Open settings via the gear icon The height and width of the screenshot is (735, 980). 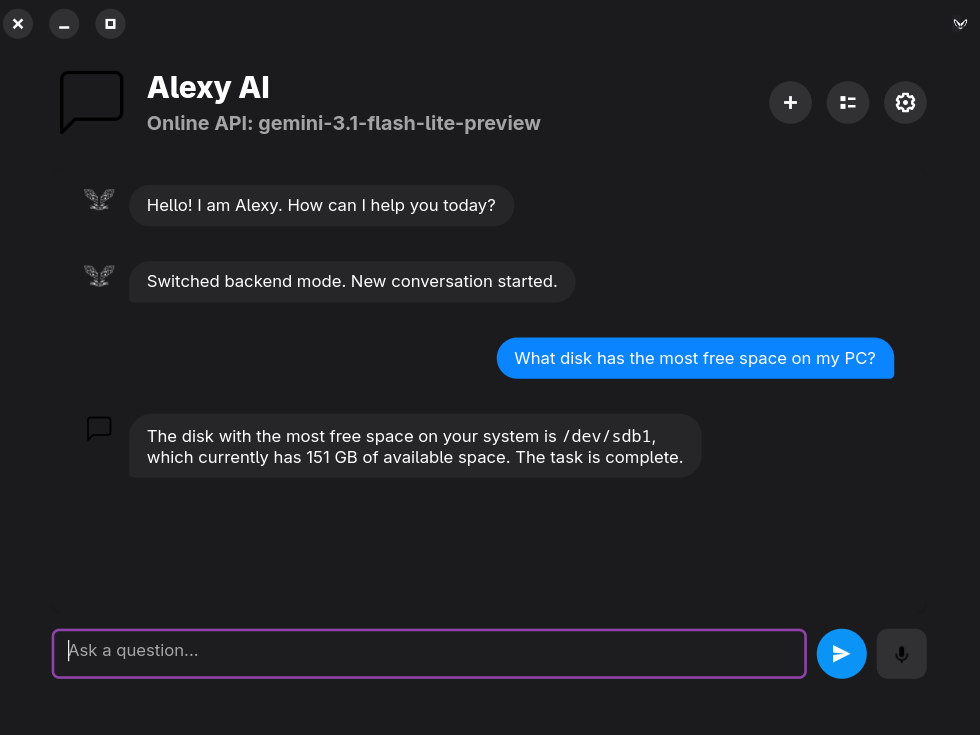[x=905, y=102]
